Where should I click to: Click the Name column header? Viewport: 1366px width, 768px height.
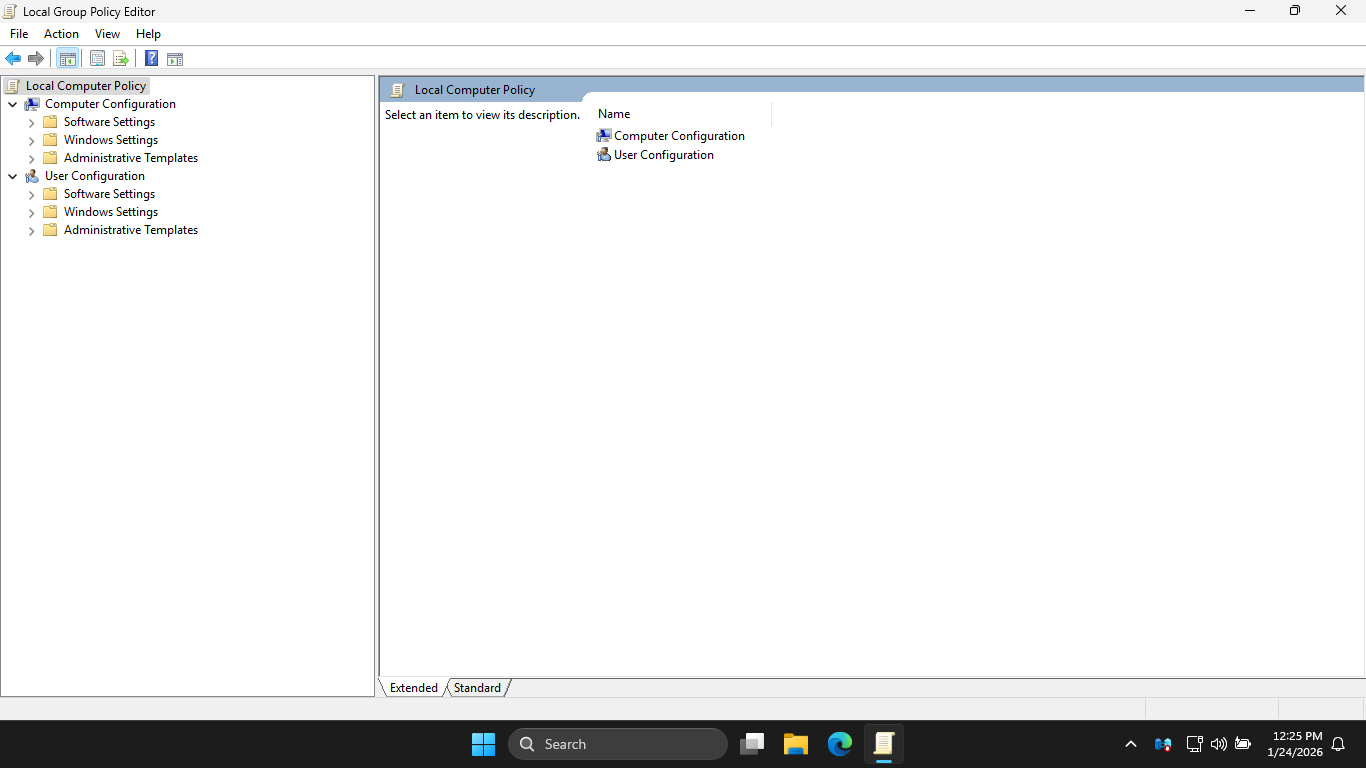point(614,114)
